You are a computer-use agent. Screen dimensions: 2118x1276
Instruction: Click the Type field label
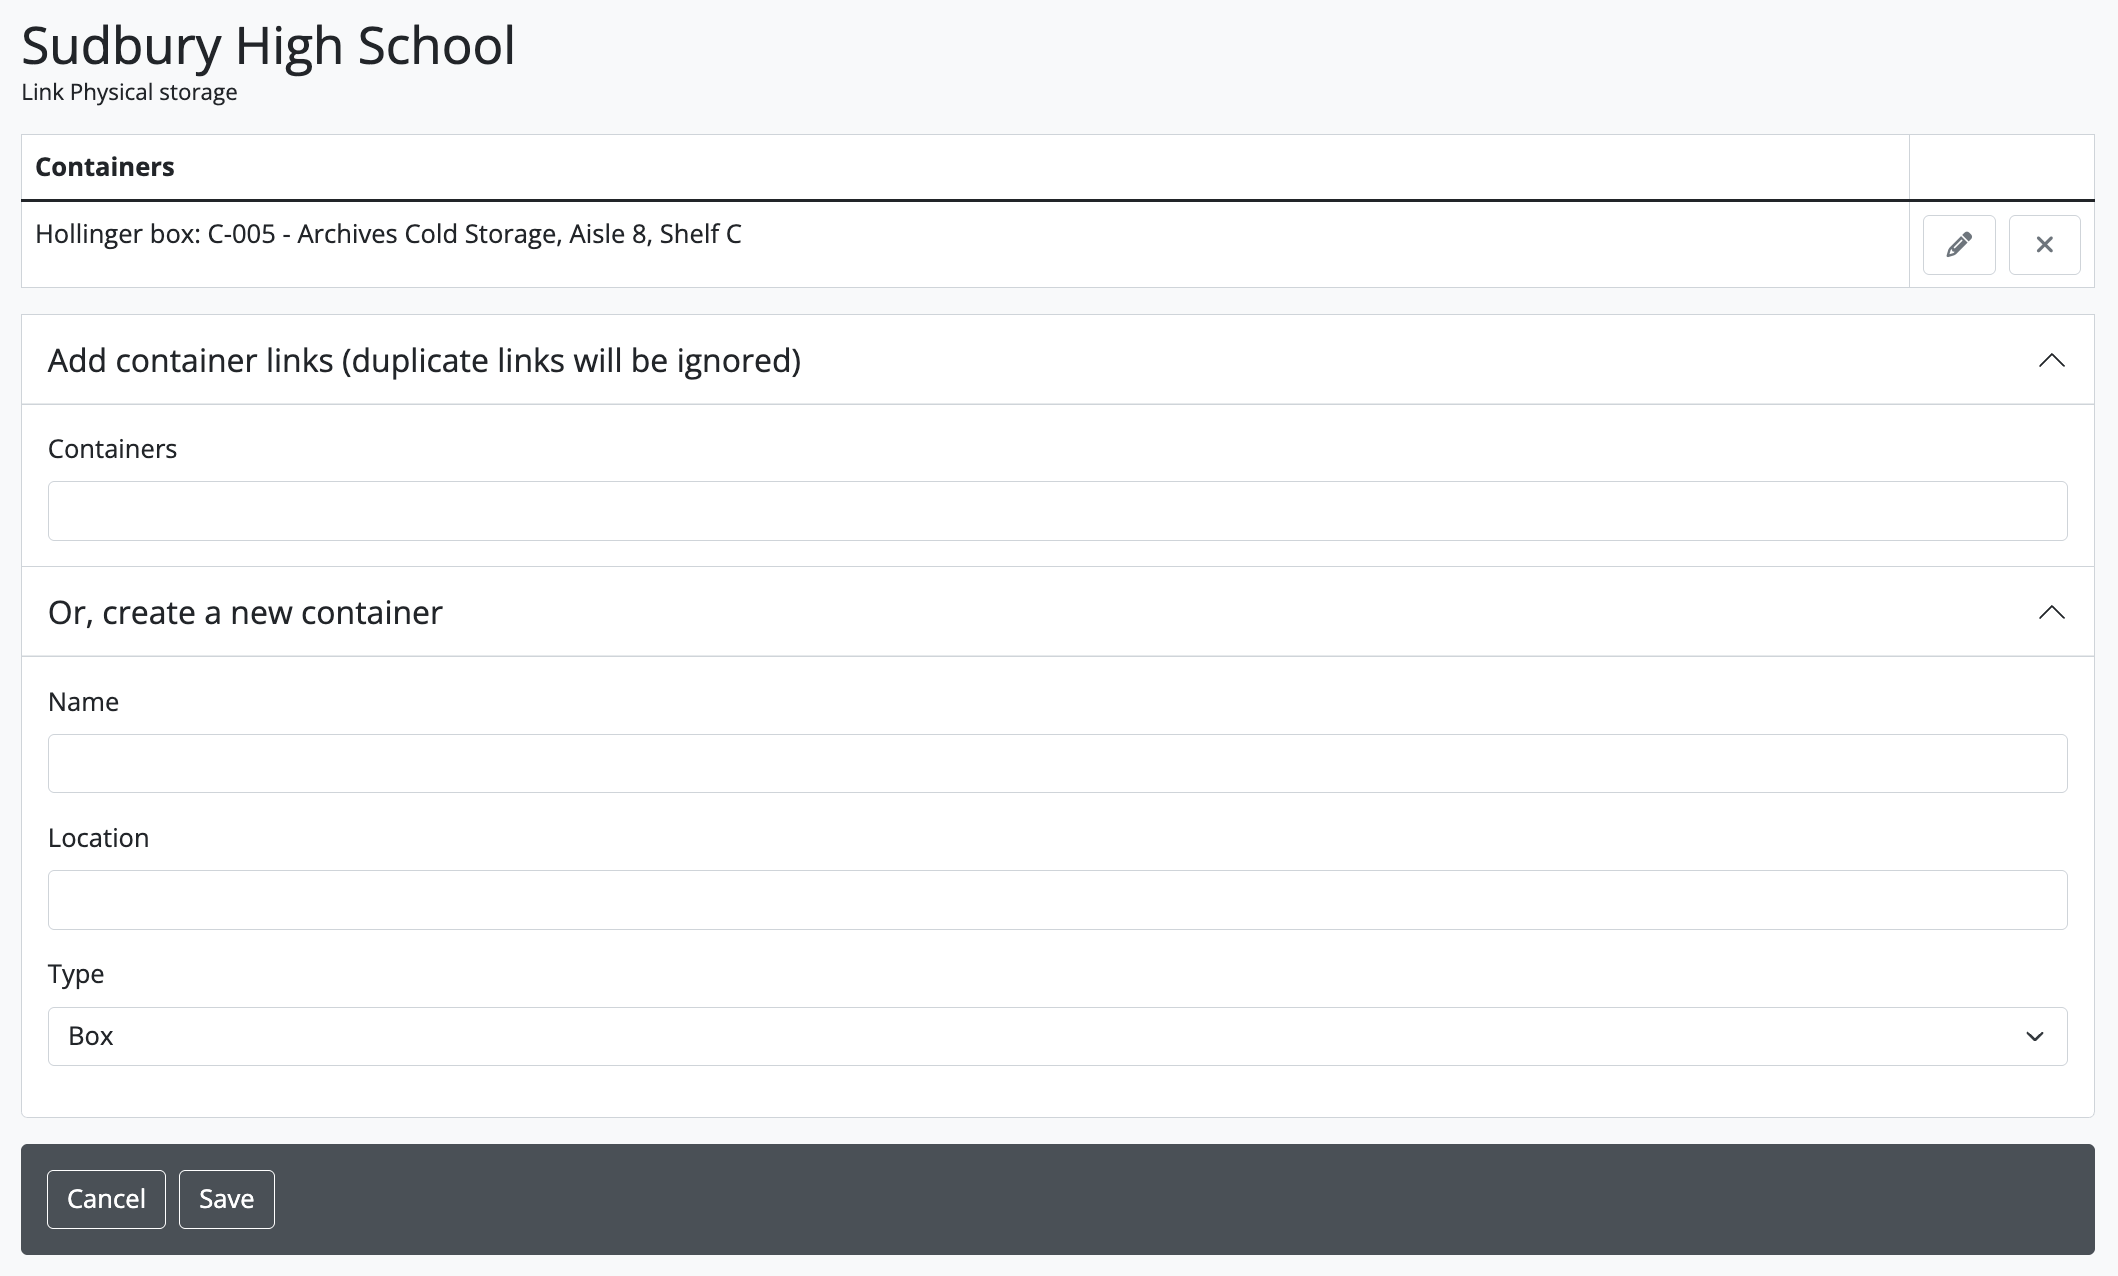pyautogui.click(x=76, y=974)
